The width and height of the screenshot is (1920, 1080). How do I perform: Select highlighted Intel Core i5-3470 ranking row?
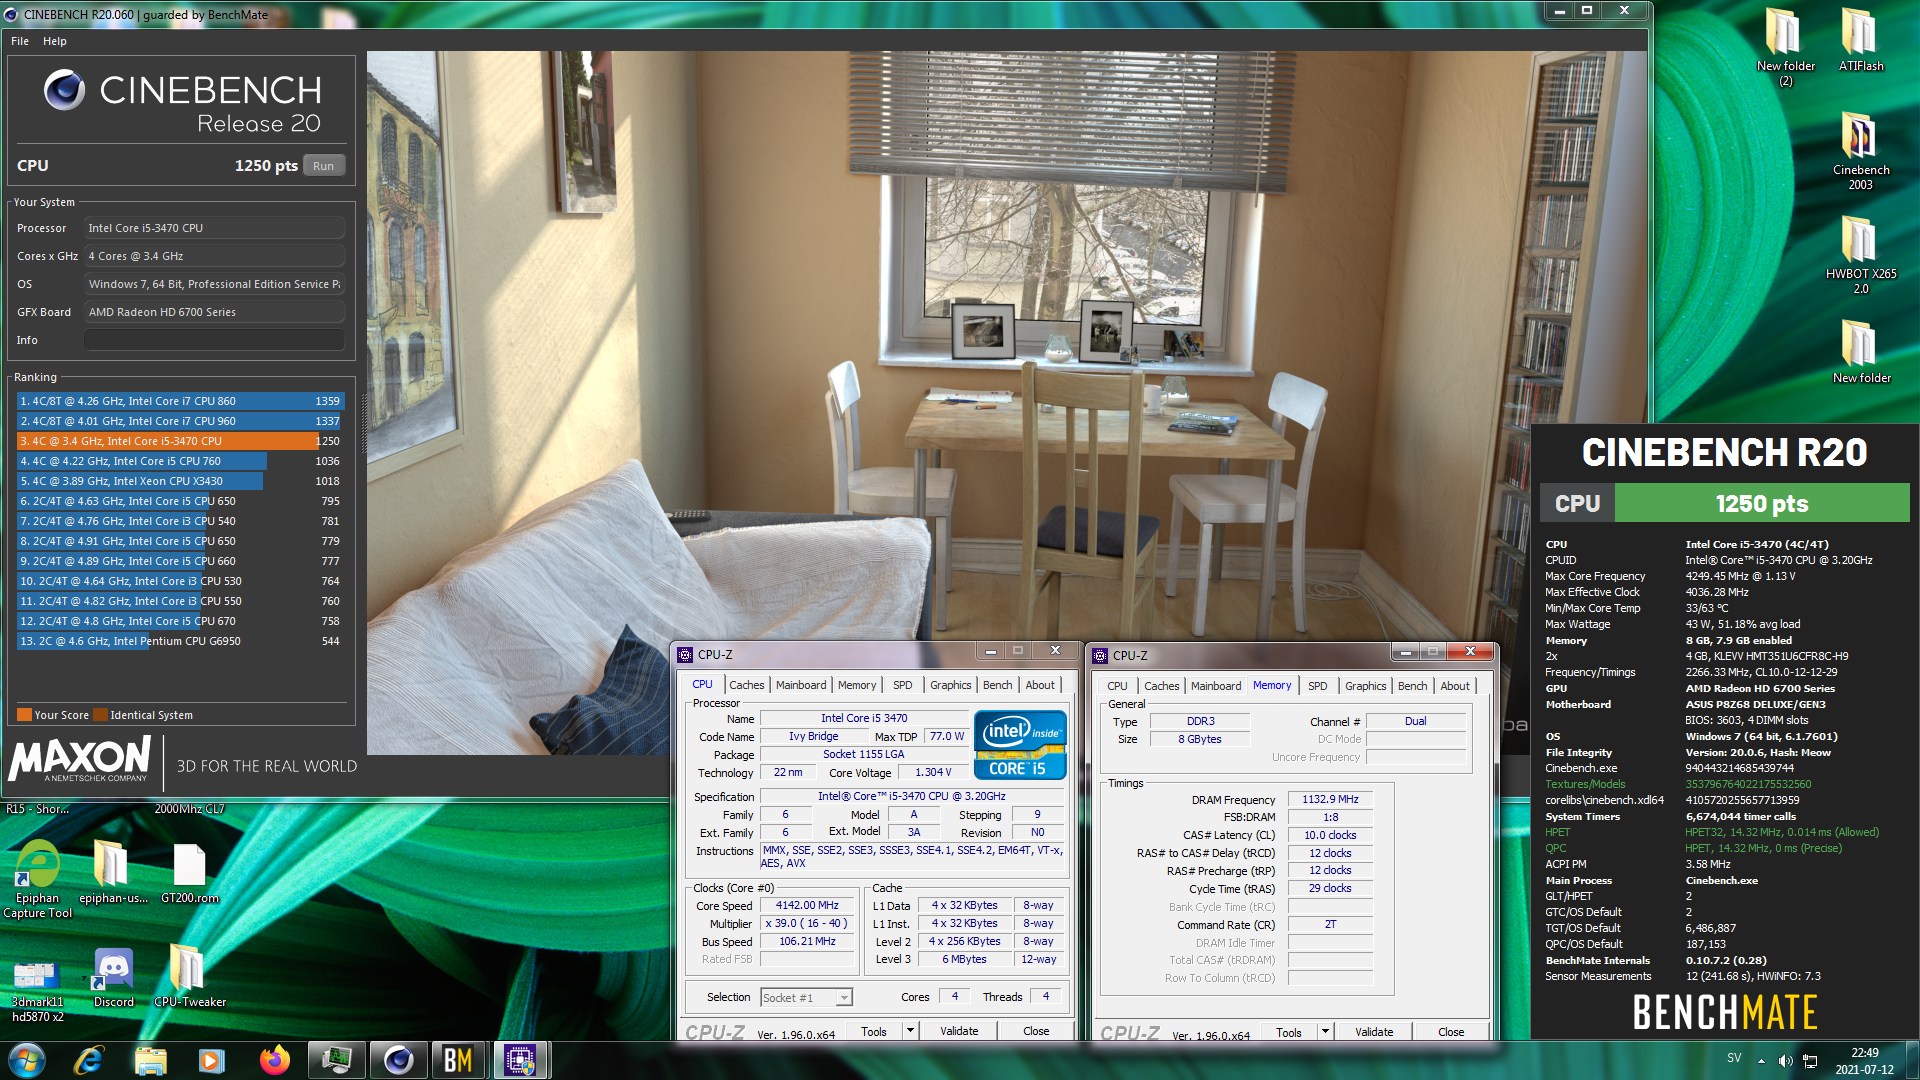point(180,441)
